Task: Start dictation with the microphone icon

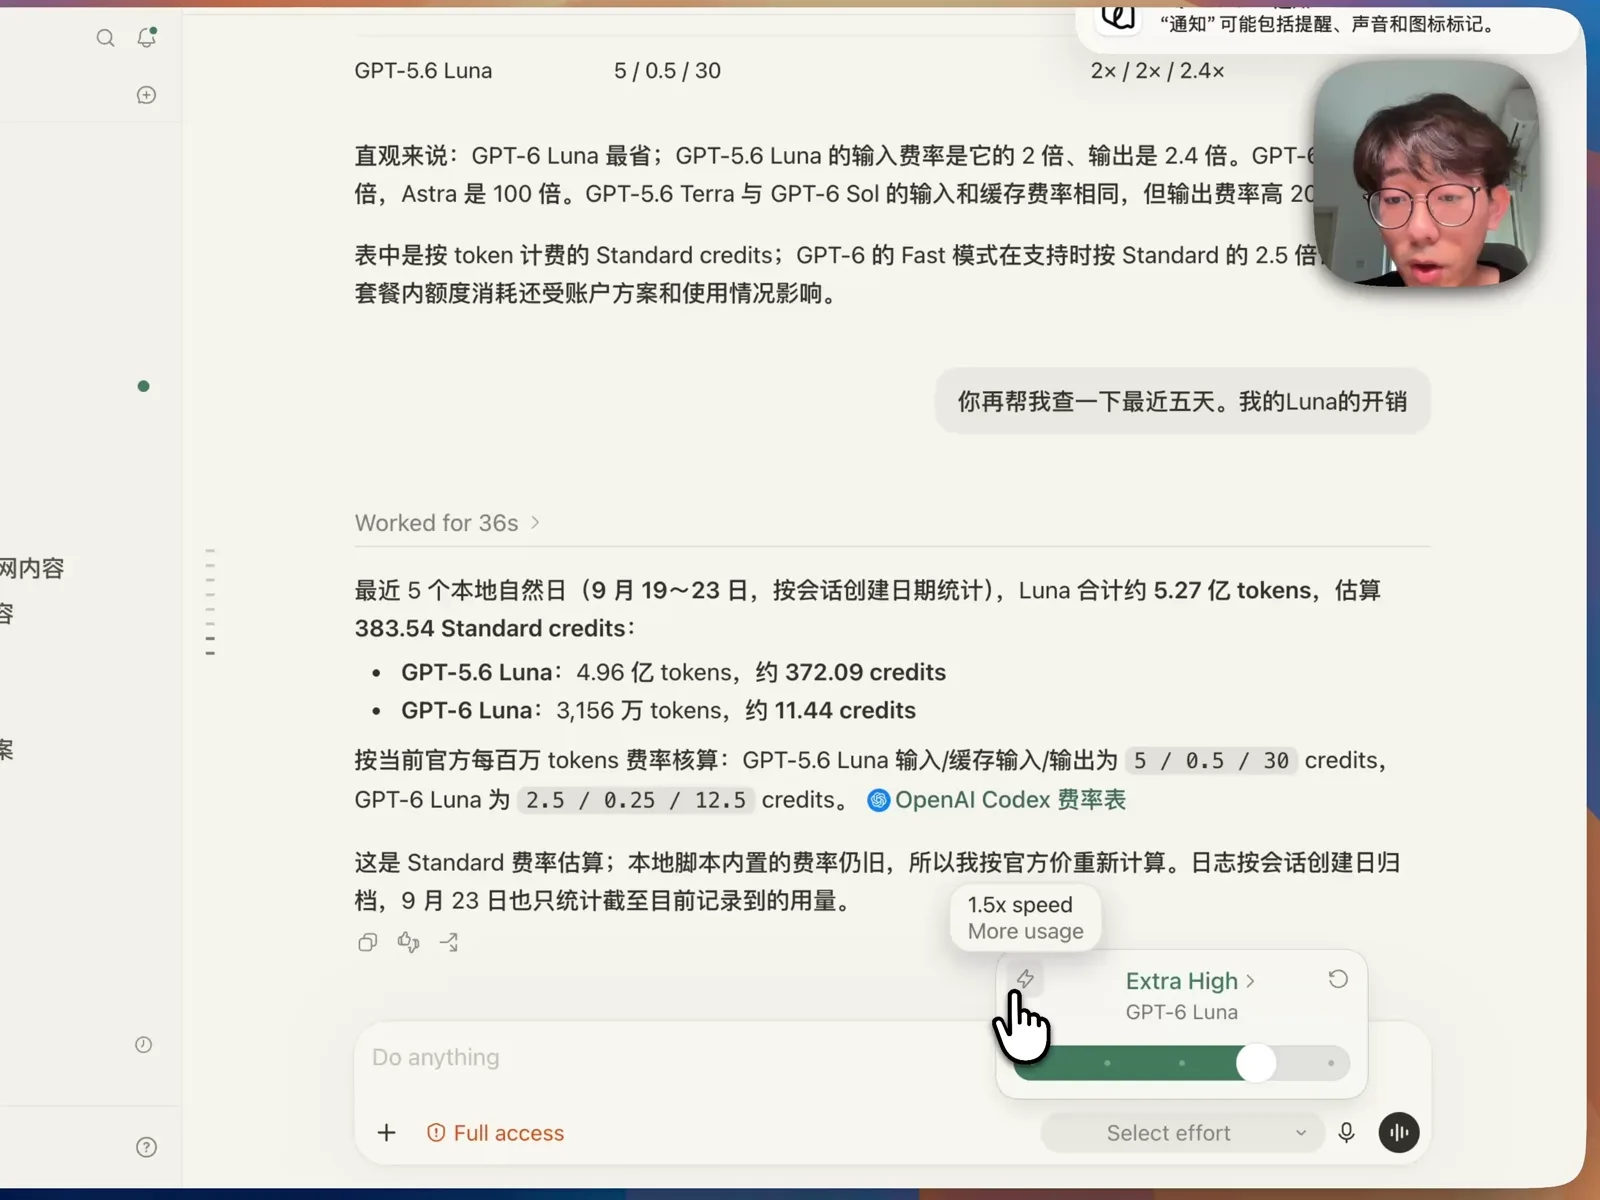Action: tap(1347, 1133)
